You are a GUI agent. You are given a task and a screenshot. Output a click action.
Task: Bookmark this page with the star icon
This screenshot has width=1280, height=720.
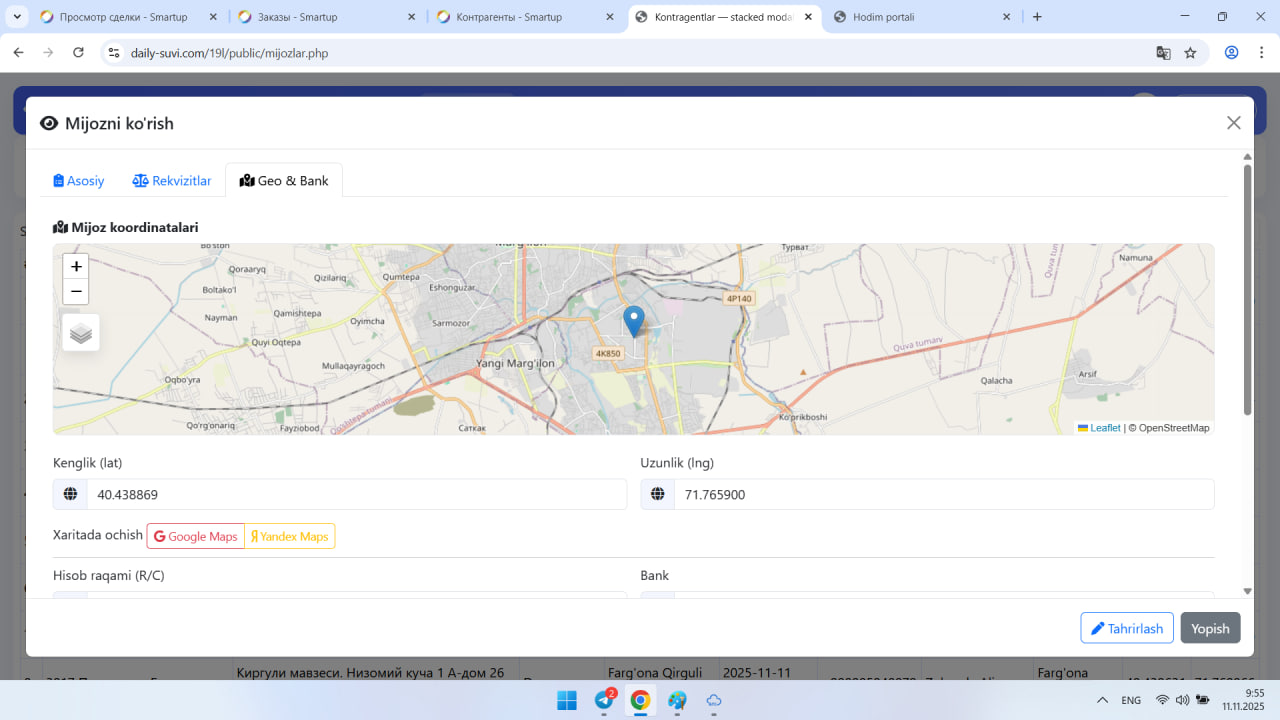coord(1190,53)
